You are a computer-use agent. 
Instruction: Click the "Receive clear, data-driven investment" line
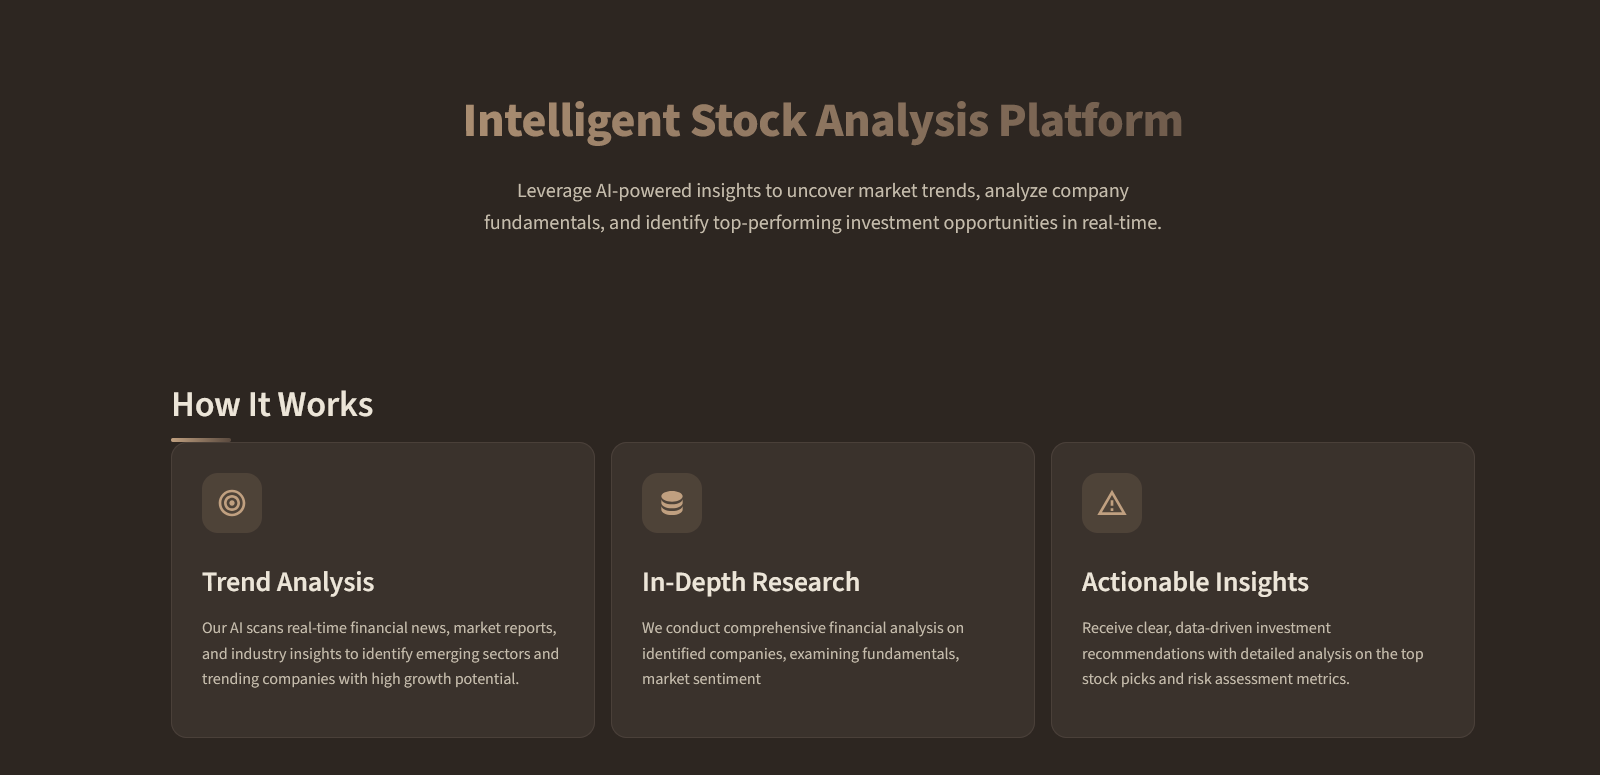(x=1206, y=628)
